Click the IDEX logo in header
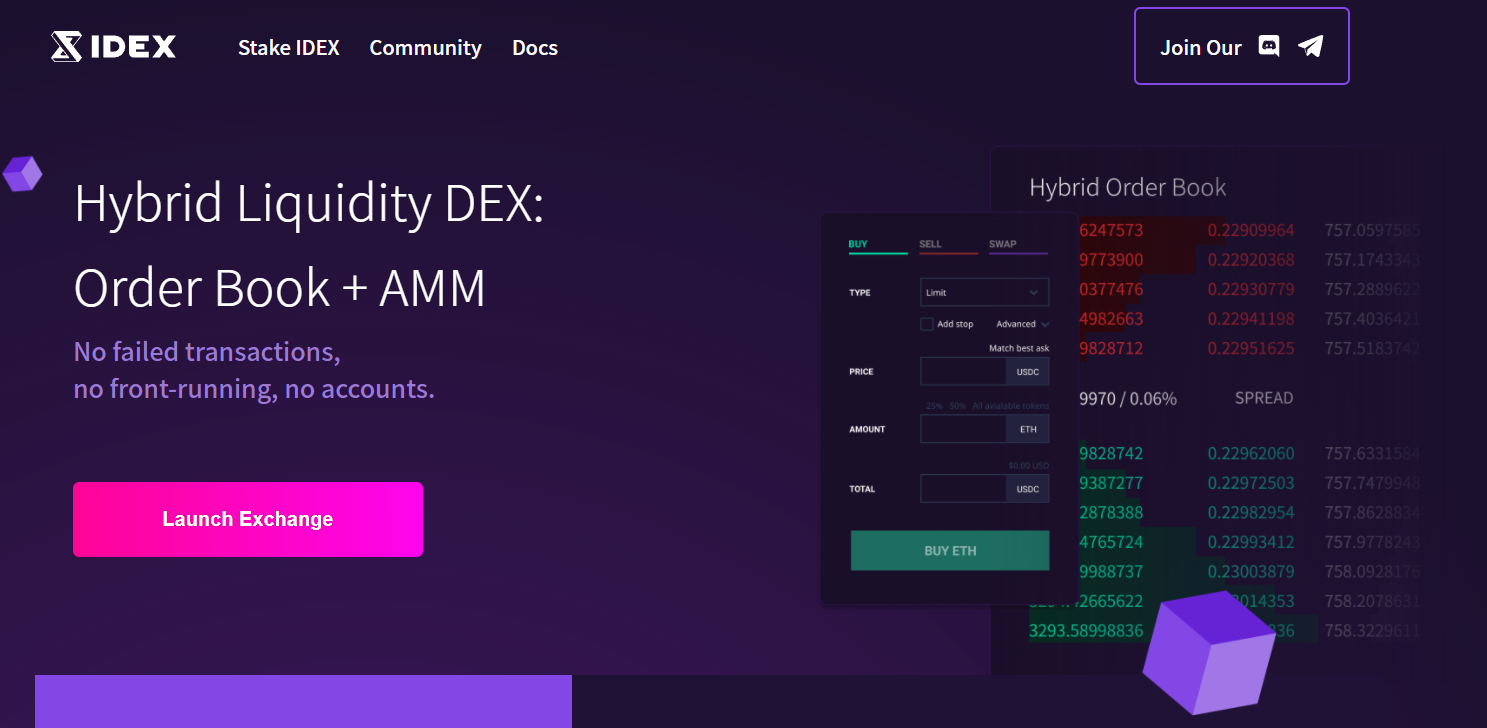 (x=114, y=46)
